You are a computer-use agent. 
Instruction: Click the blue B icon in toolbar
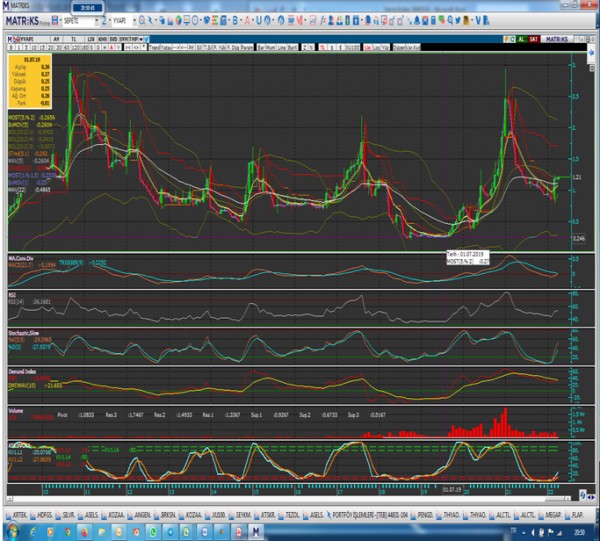(x=235, y=20)
